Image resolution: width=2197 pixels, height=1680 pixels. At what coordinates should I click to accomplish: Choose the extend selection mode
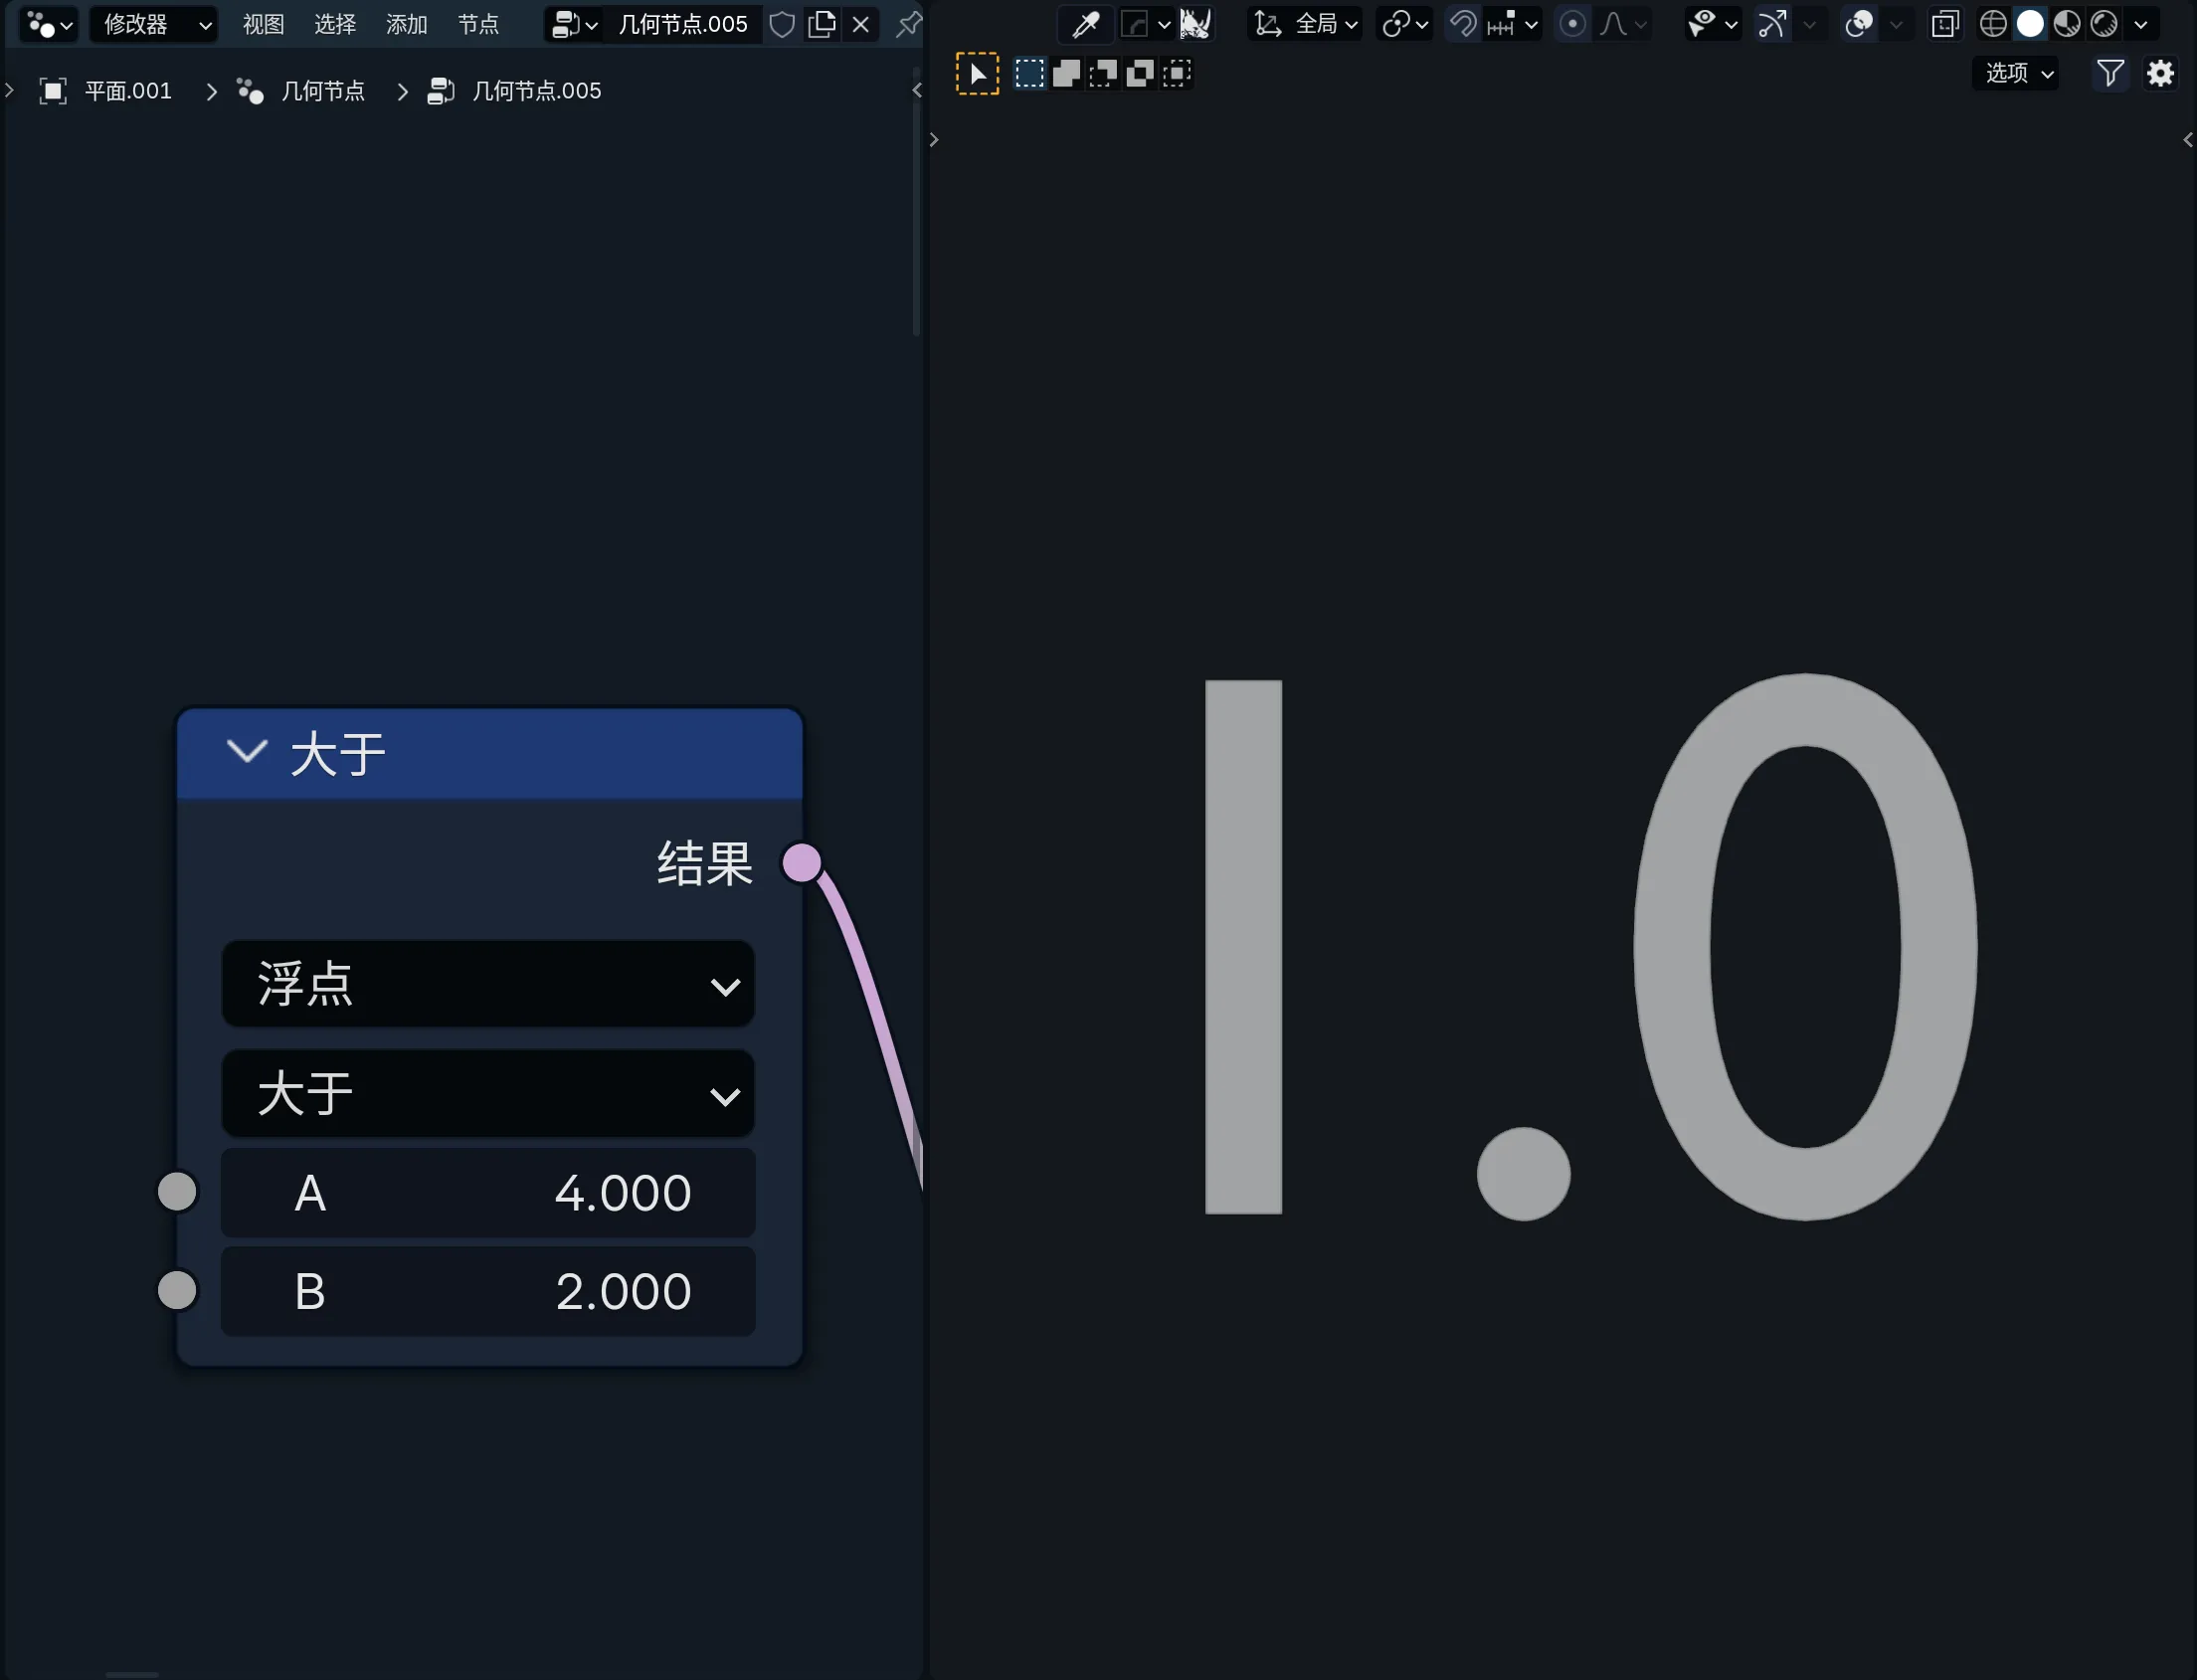(1066, 73)
